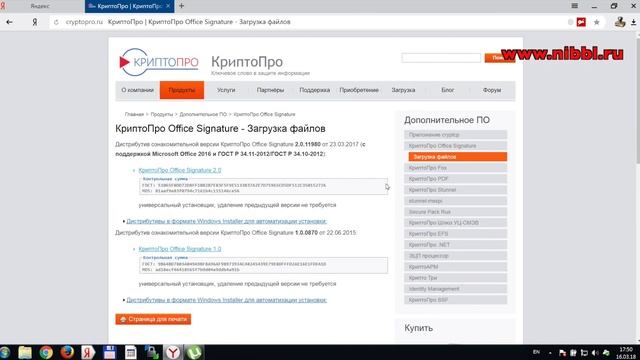
Task: Click the volume icon in system tray
Action: click(x=595, y=353)
